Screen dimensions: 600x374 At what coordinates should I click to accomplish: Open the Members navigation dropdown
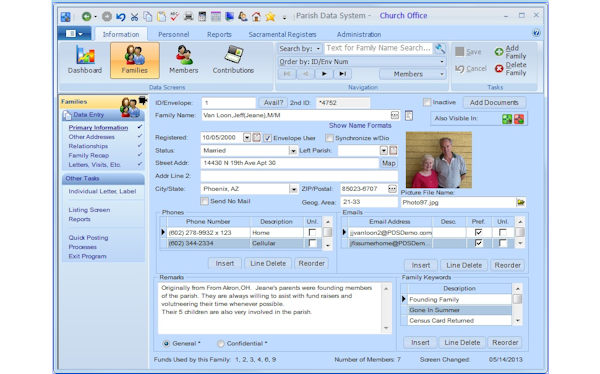tap(413, 74)
